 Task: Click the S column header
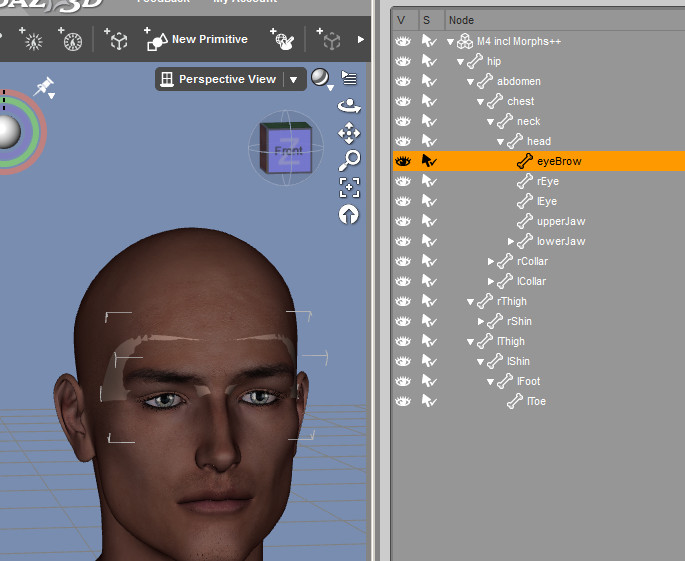426,20
